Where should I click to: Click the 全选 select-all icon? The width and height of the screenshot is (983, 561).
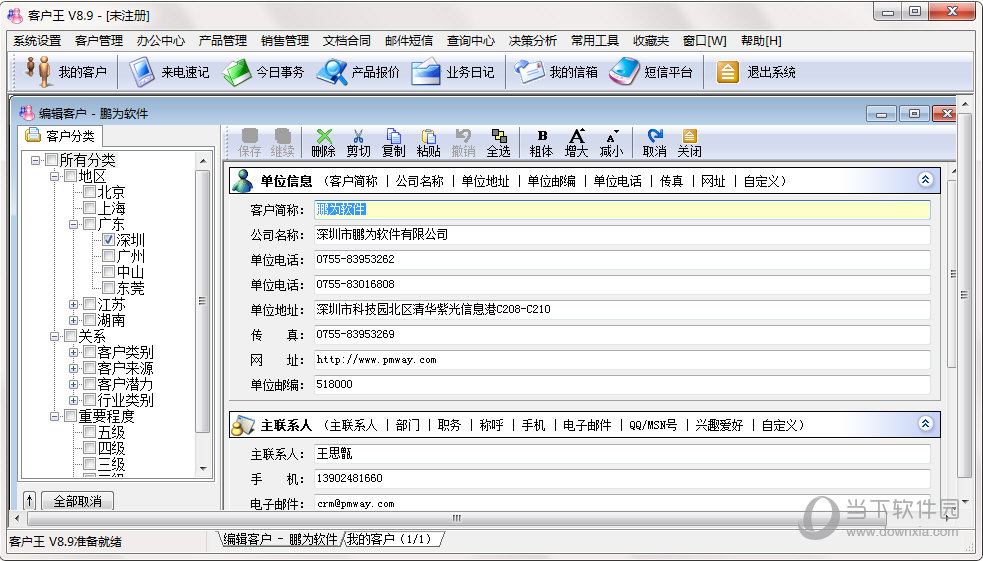(498, 143)
